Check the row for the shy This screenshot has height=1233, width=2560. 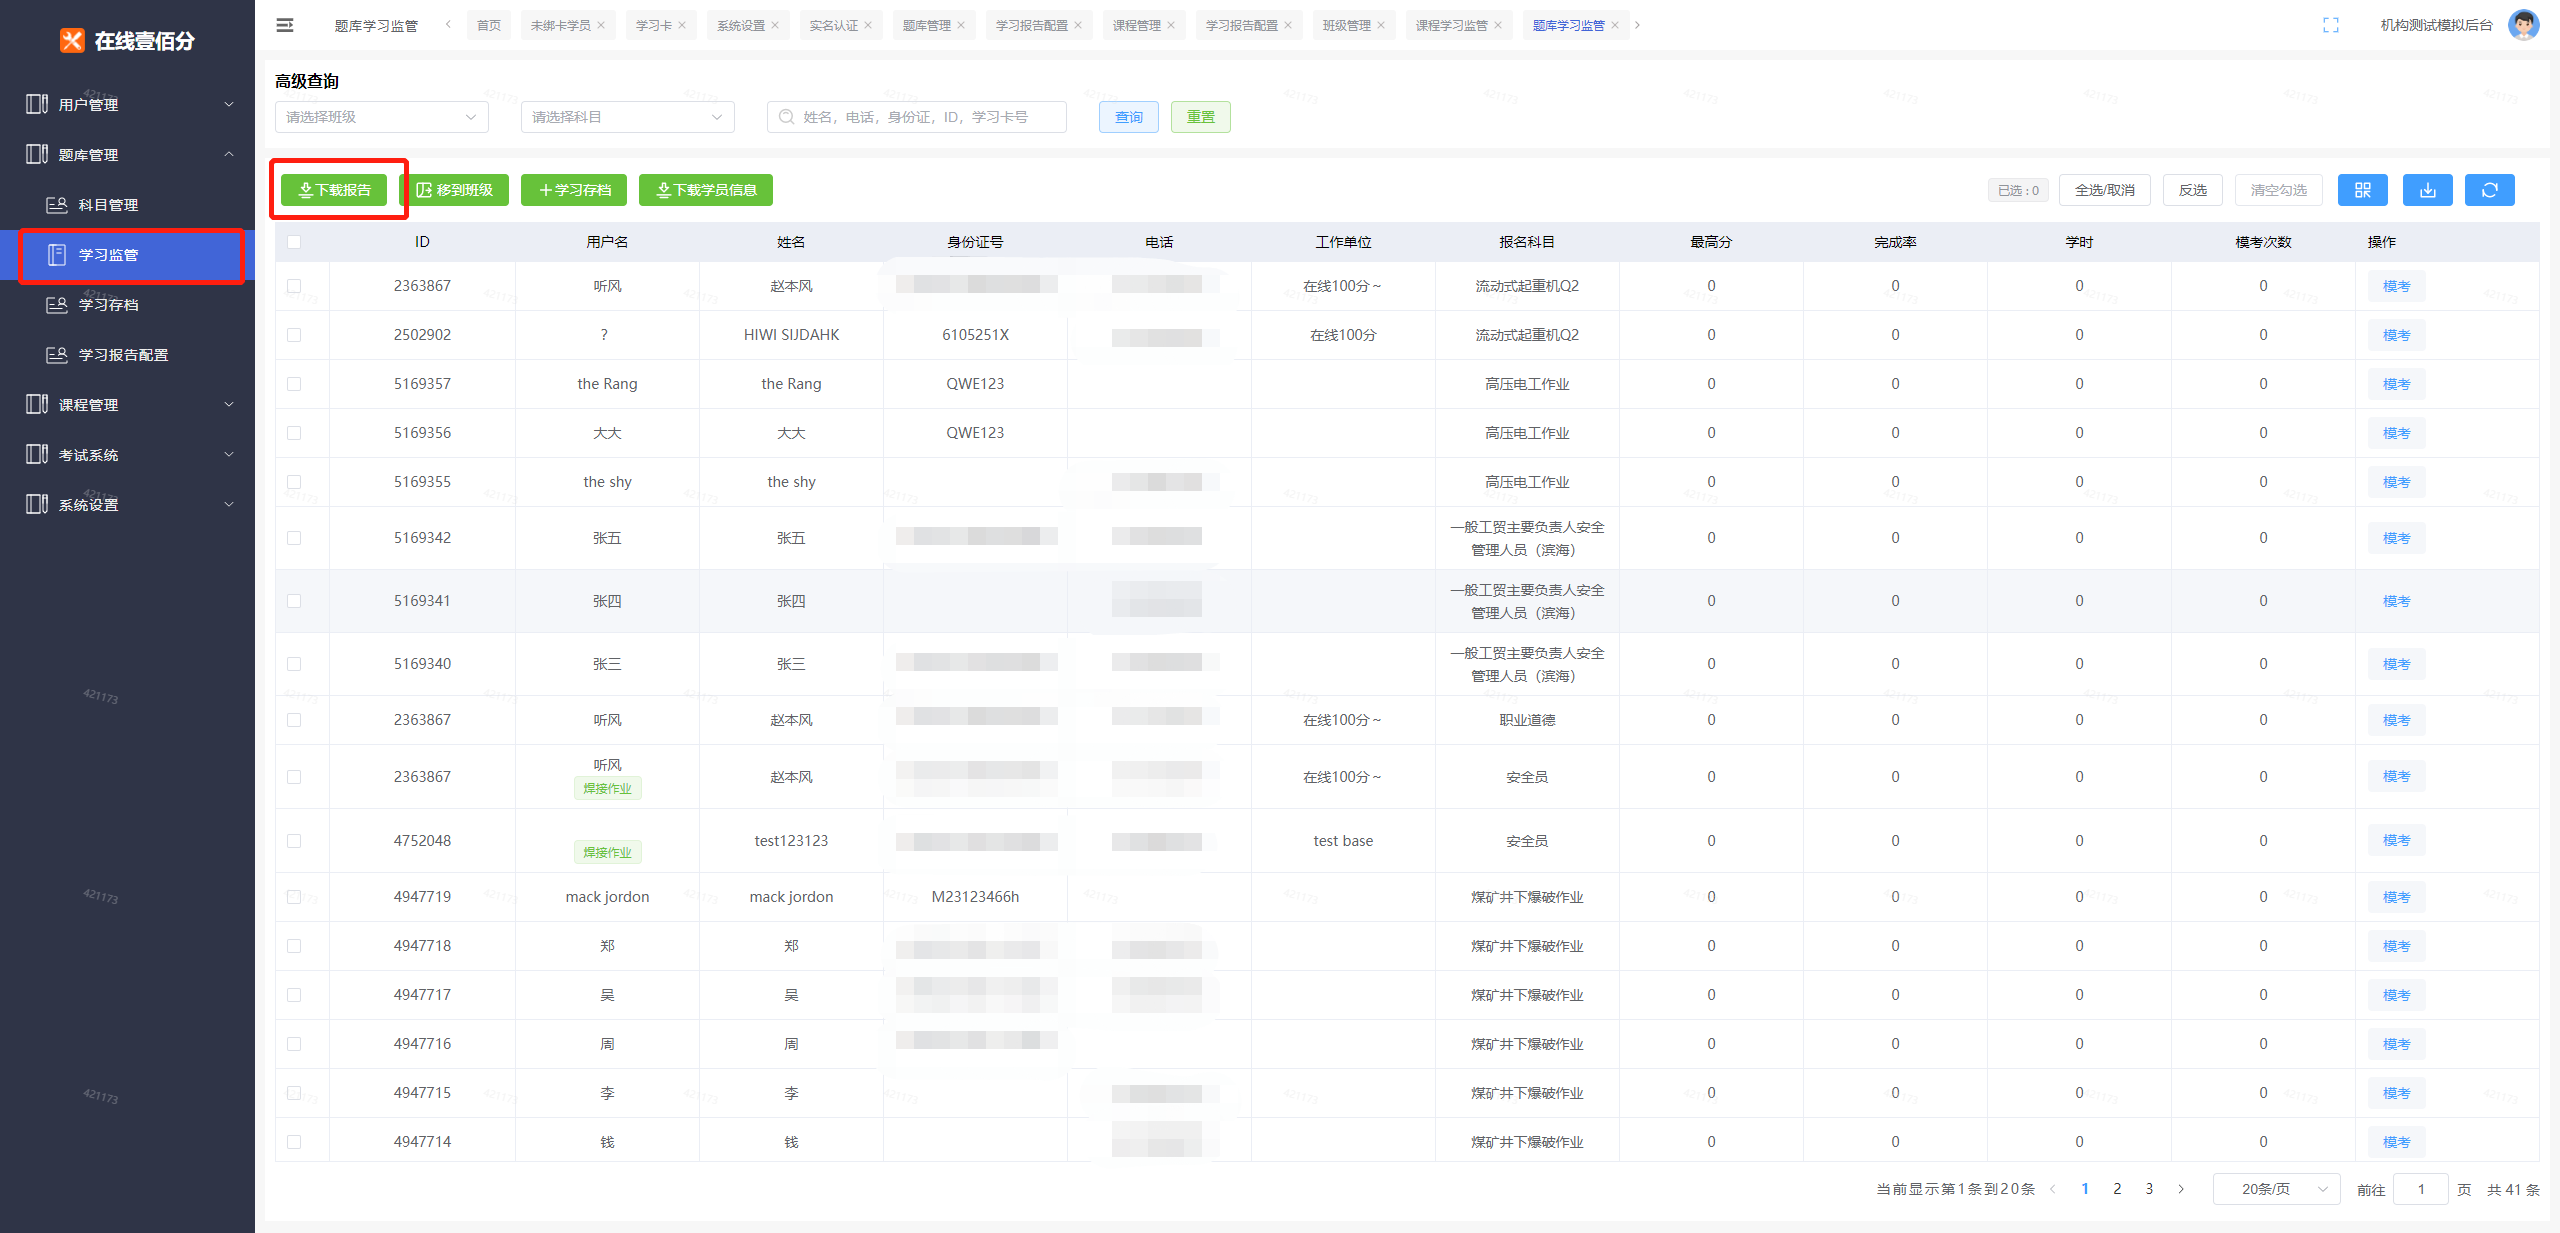pos(294,482)
